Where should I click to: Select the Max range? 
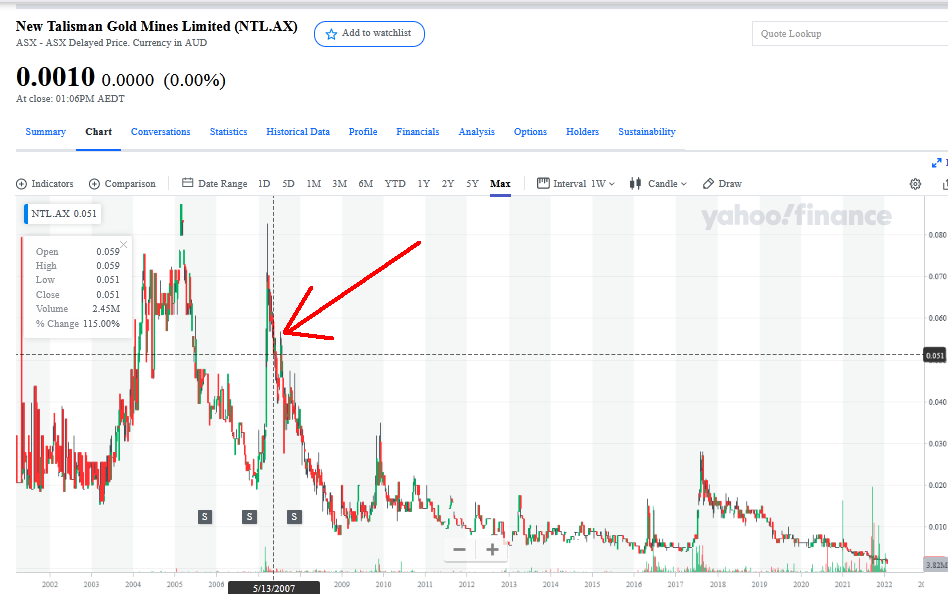click(500, 184)
